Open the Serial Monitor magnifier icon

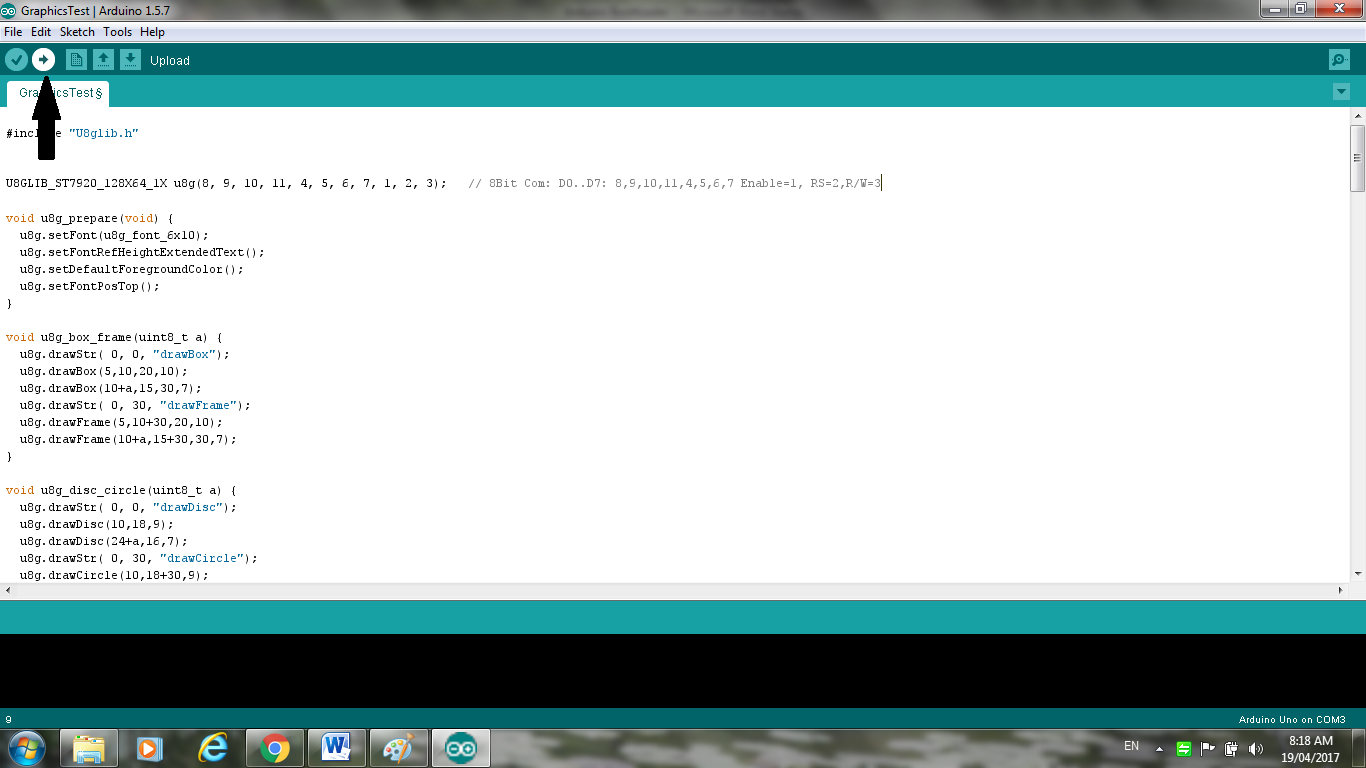[x=1340, y=60]
